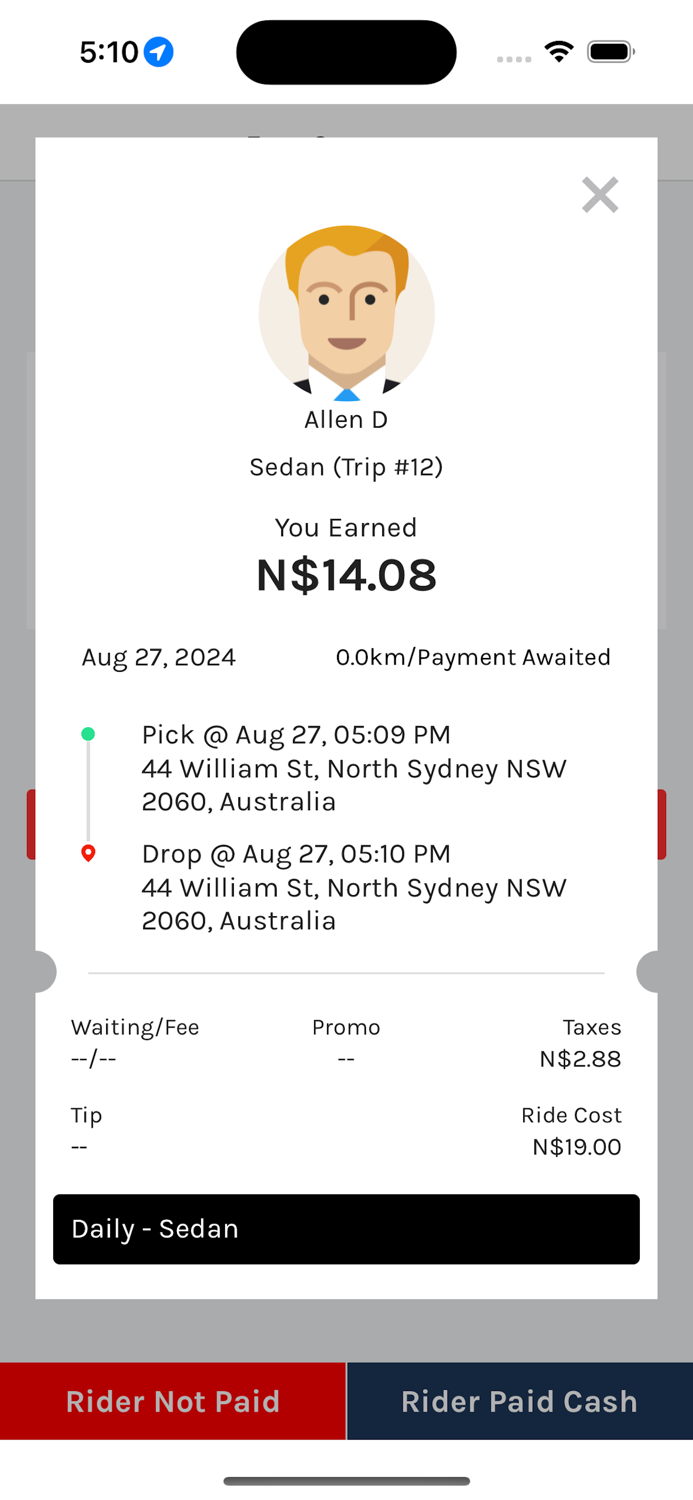Tap Sedan (Trip #12) label
Image resolution: width=693 pixels, height=1500 pixels.
tap(346, 467)
